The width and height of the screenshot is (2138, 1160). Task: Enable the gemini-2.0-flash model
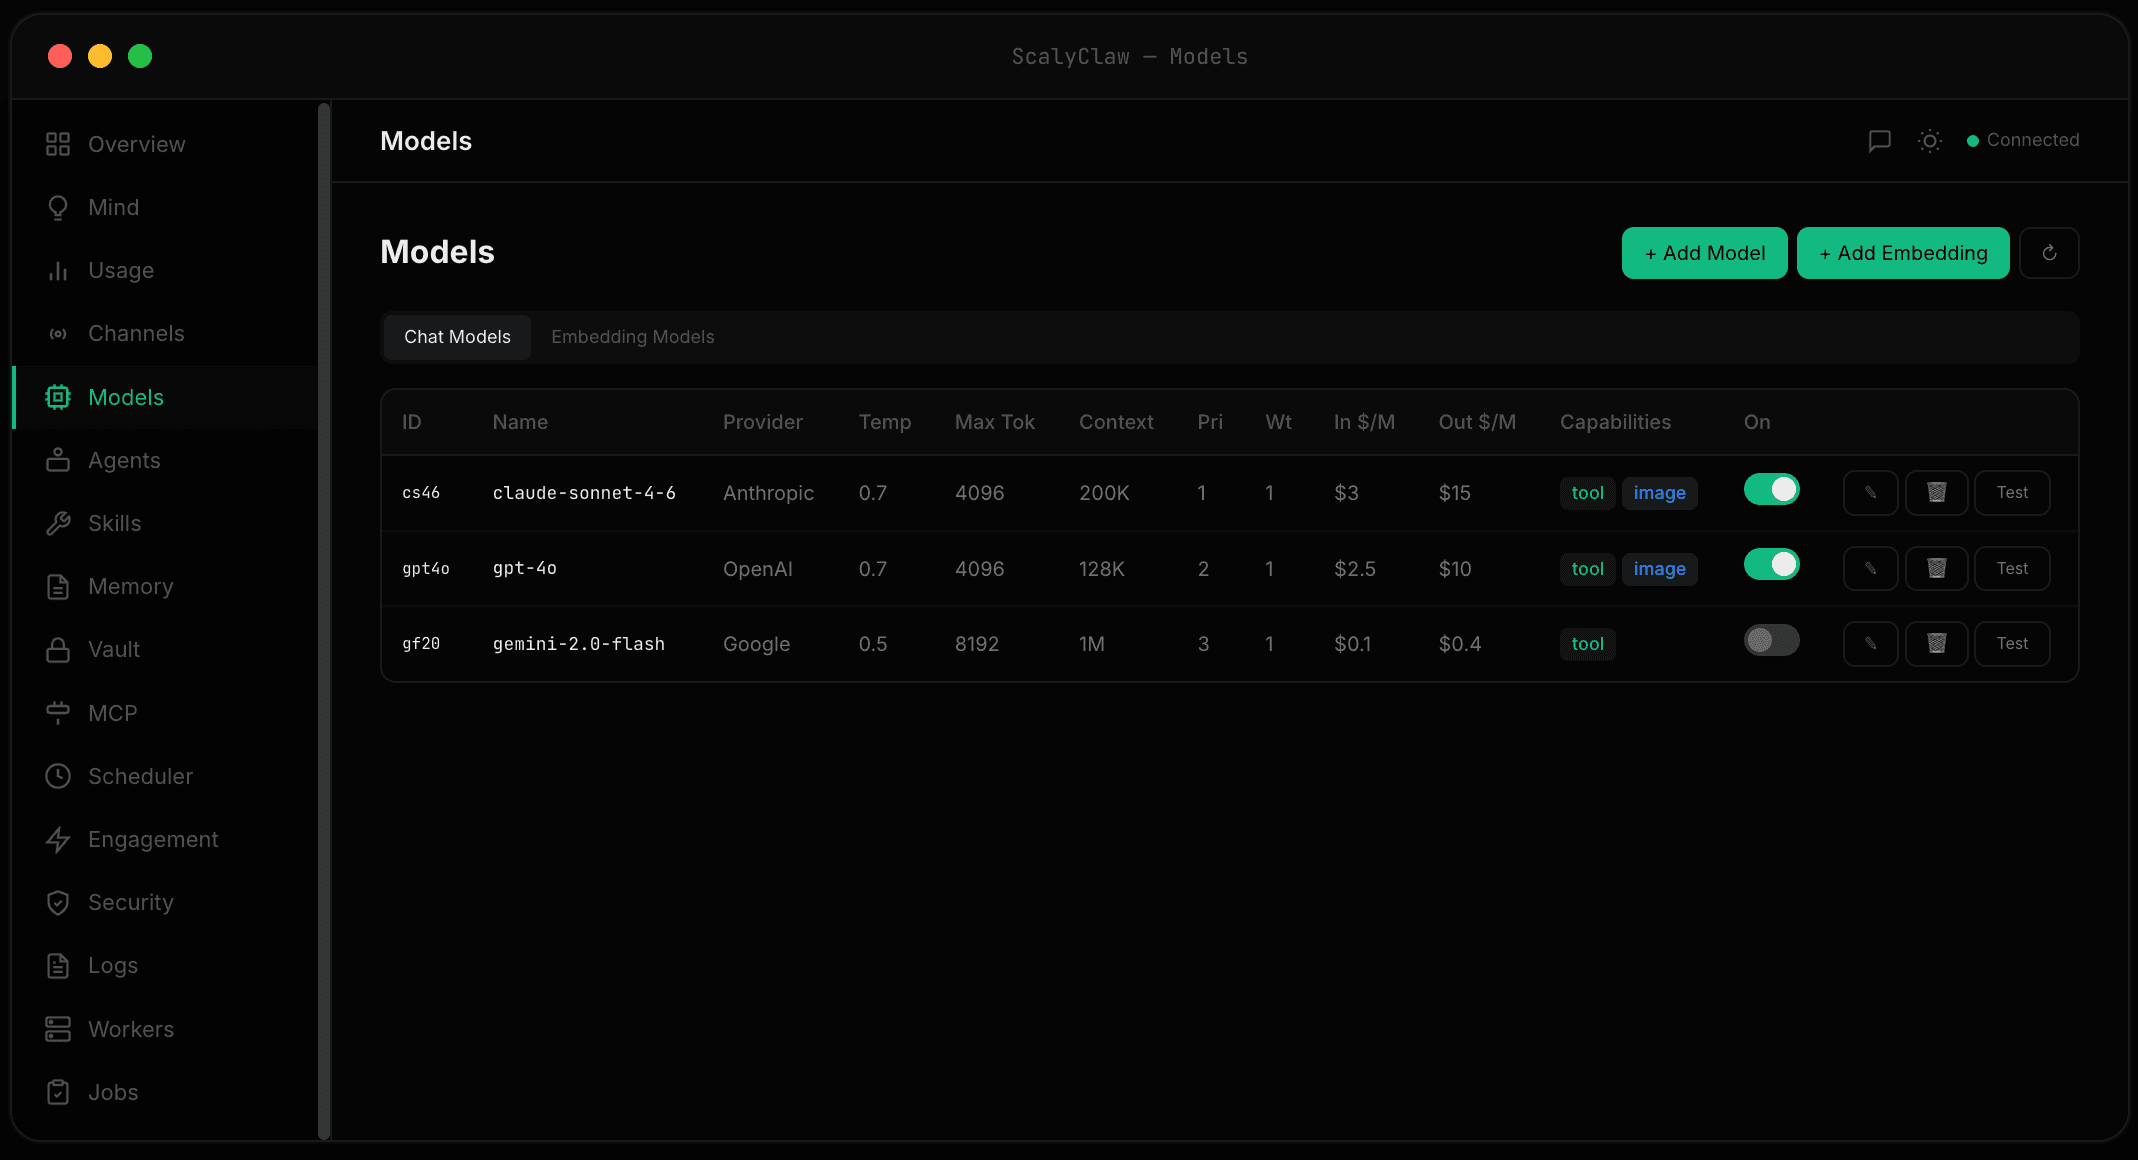click(x=1771, y=640)
